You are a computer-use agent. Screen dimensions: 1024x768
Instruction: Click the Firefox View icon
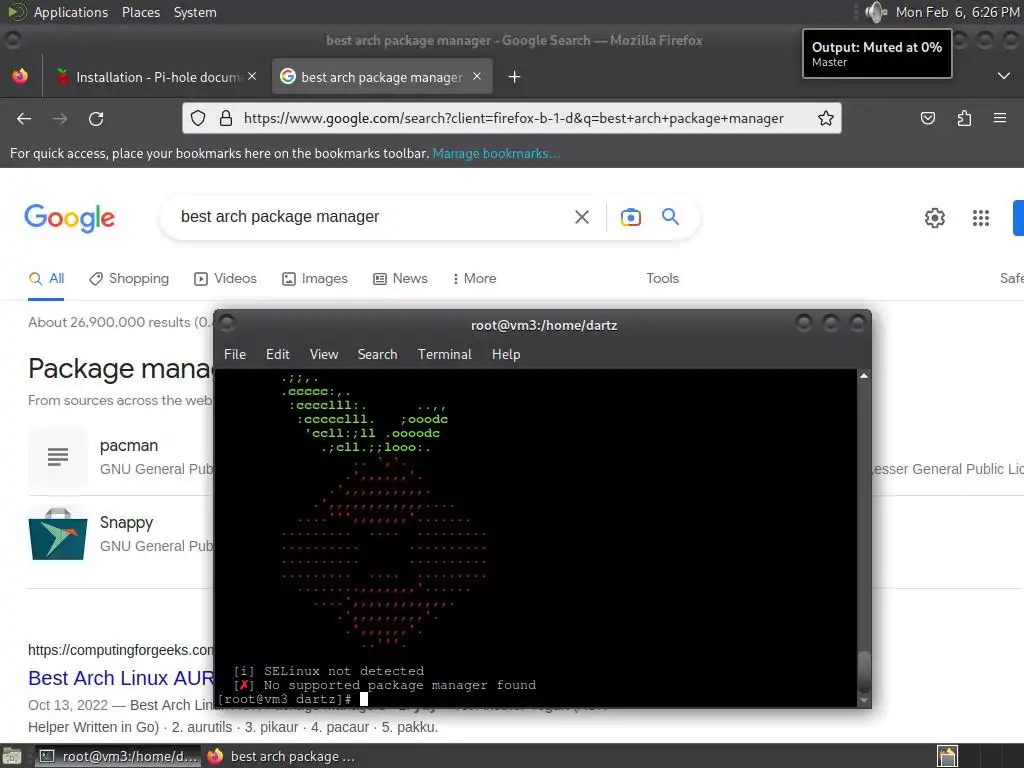(x=20, y=76)
